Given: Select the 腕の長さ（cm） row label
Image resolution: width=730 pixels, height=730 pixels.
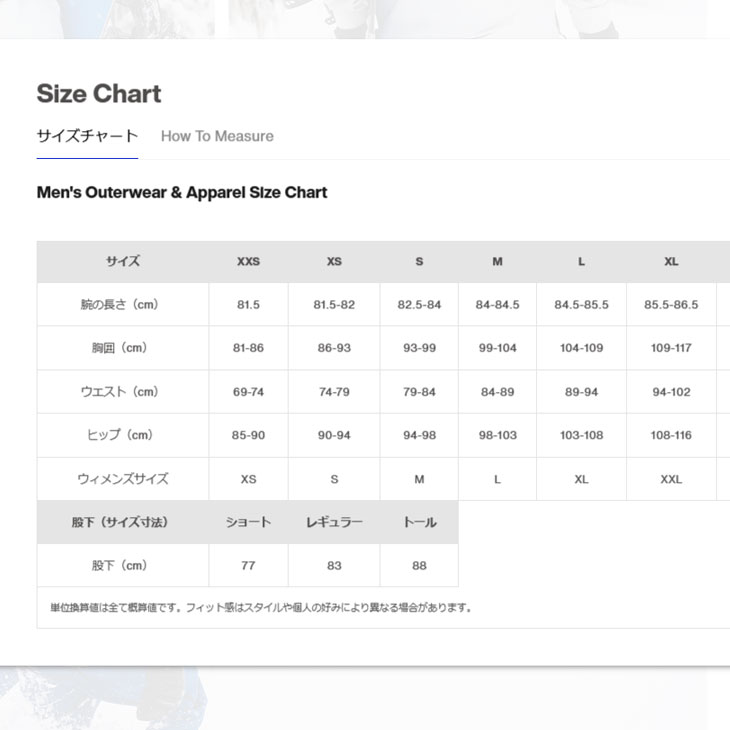Looking at the screenshot, I should pyautogui.click(x=123, y=304).
